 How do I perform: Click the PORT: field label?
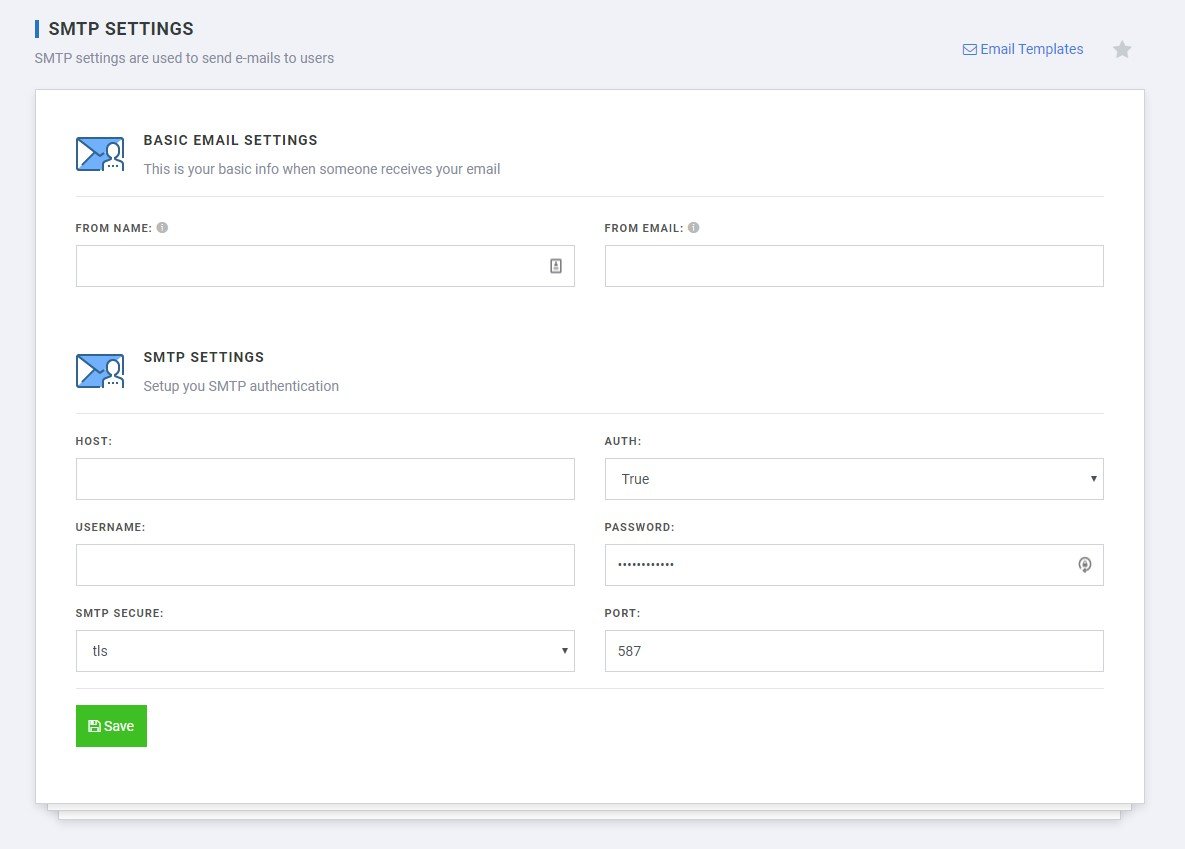pos(622,613)
